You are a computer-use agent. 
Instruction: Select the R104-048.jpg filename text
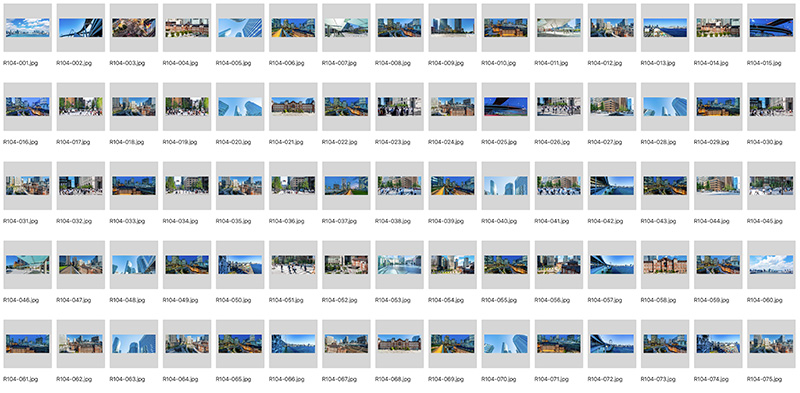pyautogui.click(x=127, y=300)
